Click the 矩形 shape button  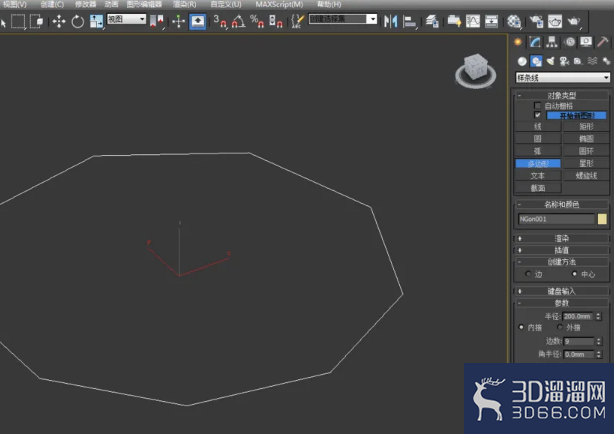point(586,126)
